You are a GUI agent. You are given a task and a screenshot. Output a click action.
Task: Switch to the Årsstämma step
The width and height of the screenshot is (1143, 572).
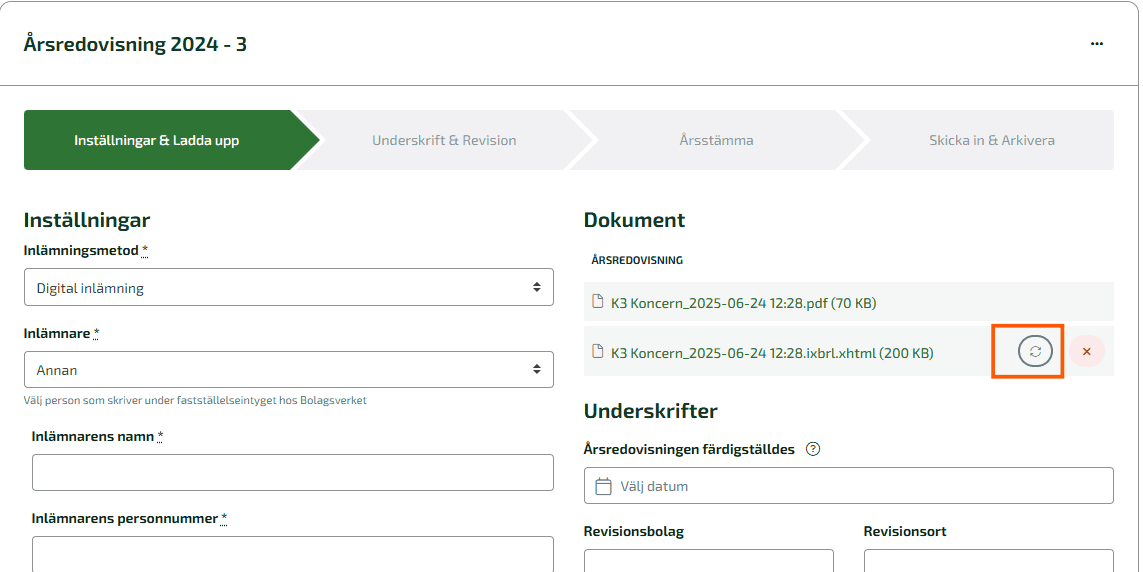(716, 140)
